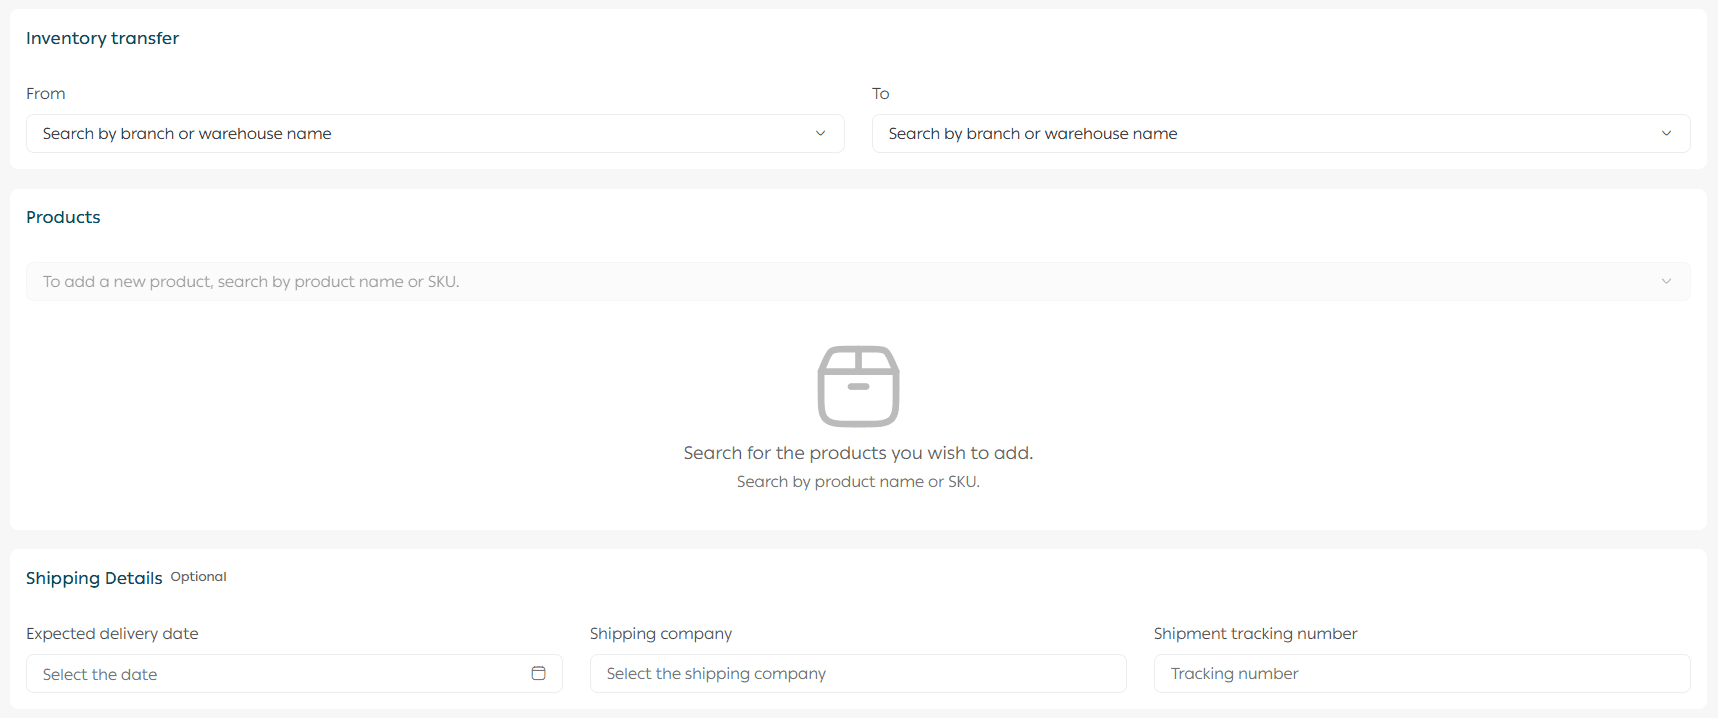The image size is (1718, 718).
Task: Click the Expected delivery date label
Action: coord(112,633)
